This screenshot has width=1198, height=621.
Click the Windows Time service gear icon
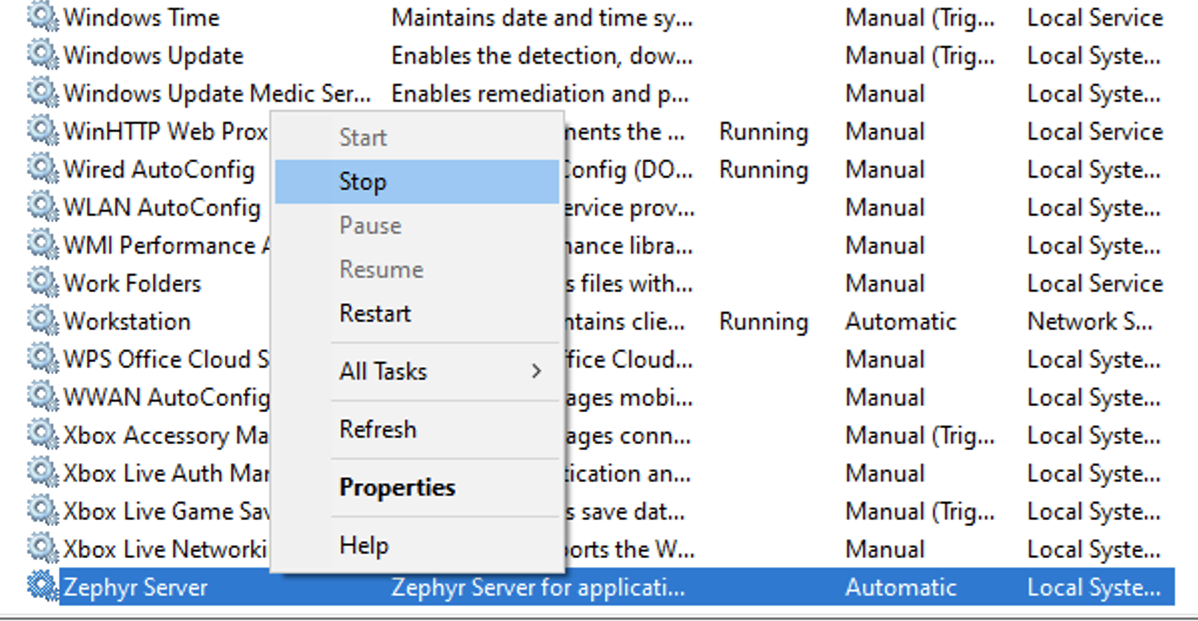click(x=41, y=17)
